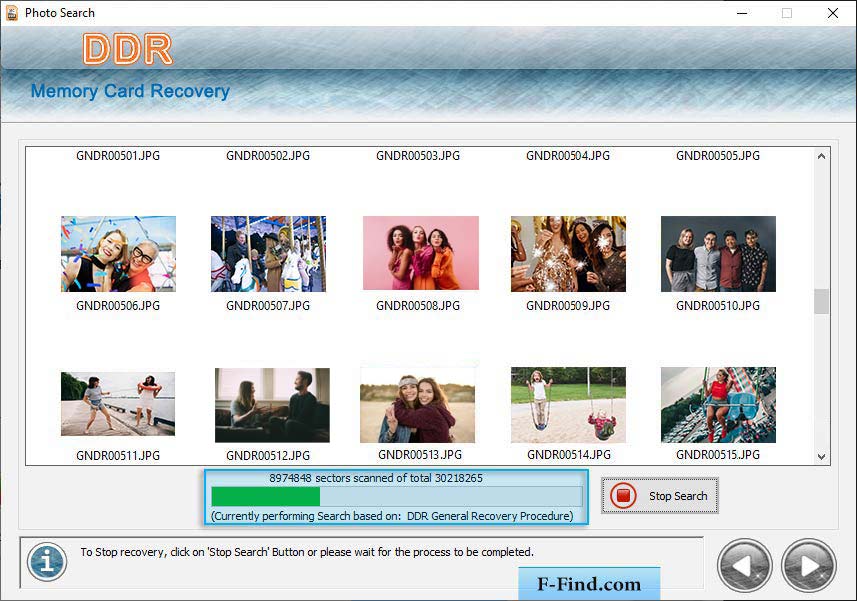Click file name GNDR00504.JPG
Viewport: 857px width, 601px height.
click(x=568, y=156)
